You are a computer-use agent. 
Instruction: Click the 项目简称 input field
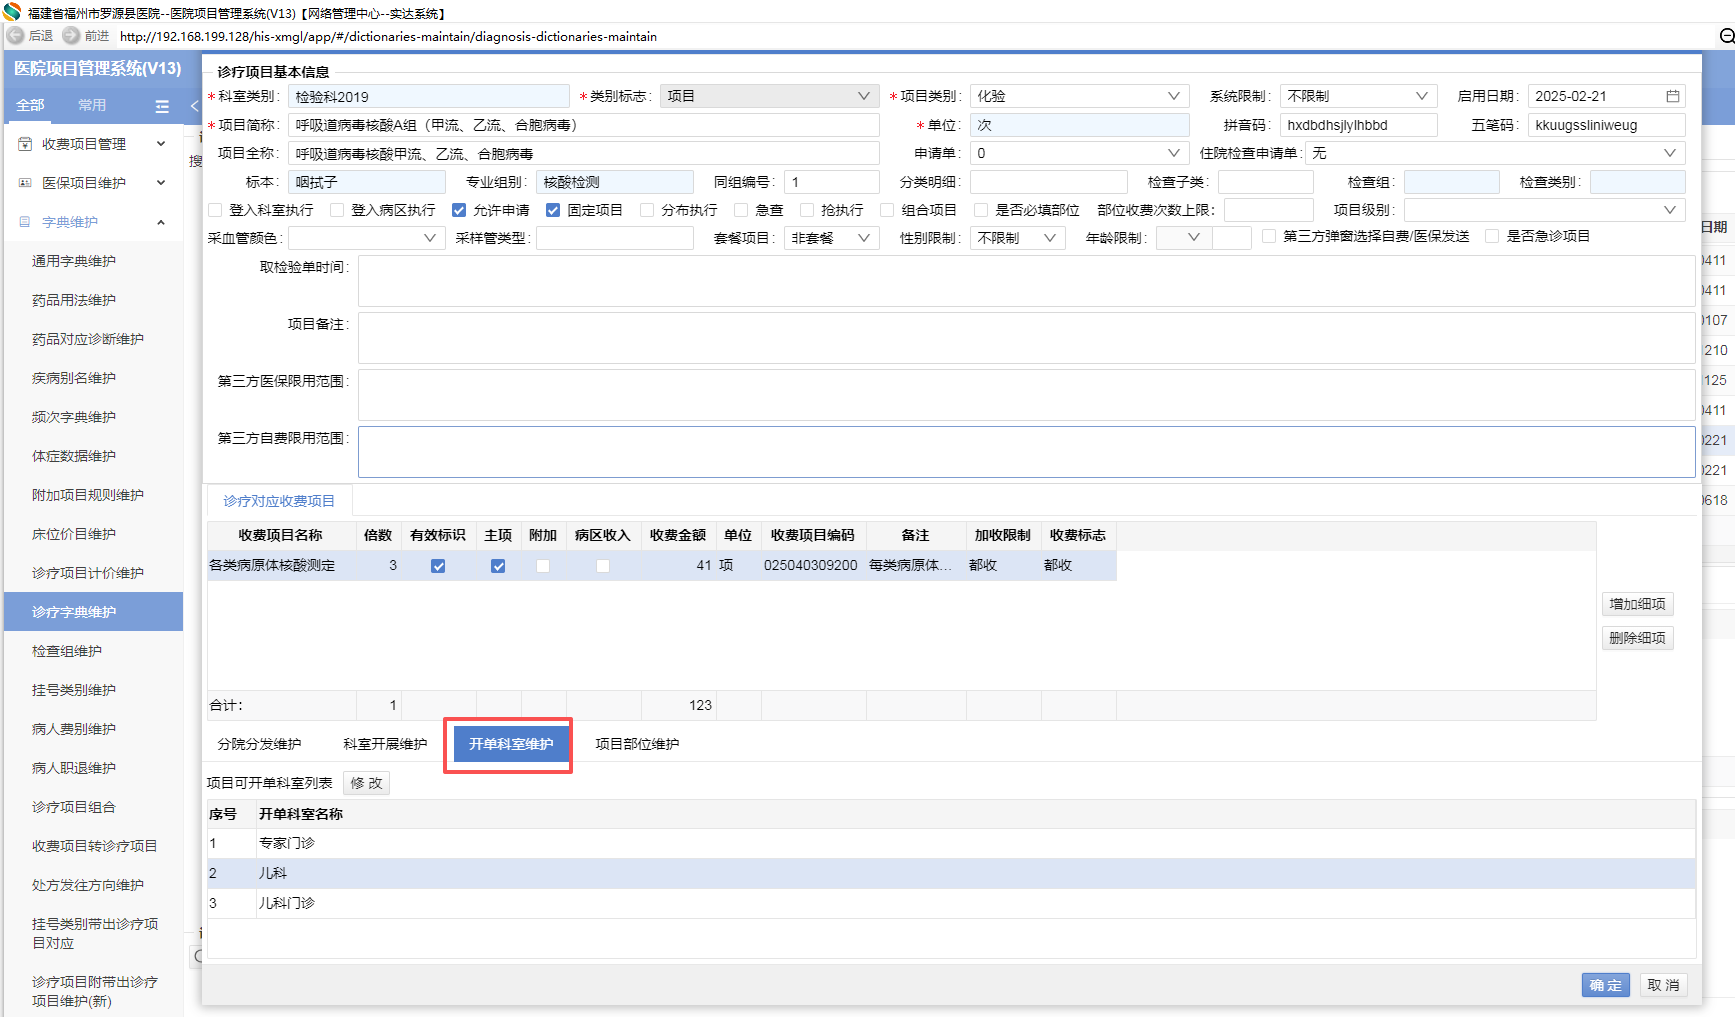pos(584,125)
